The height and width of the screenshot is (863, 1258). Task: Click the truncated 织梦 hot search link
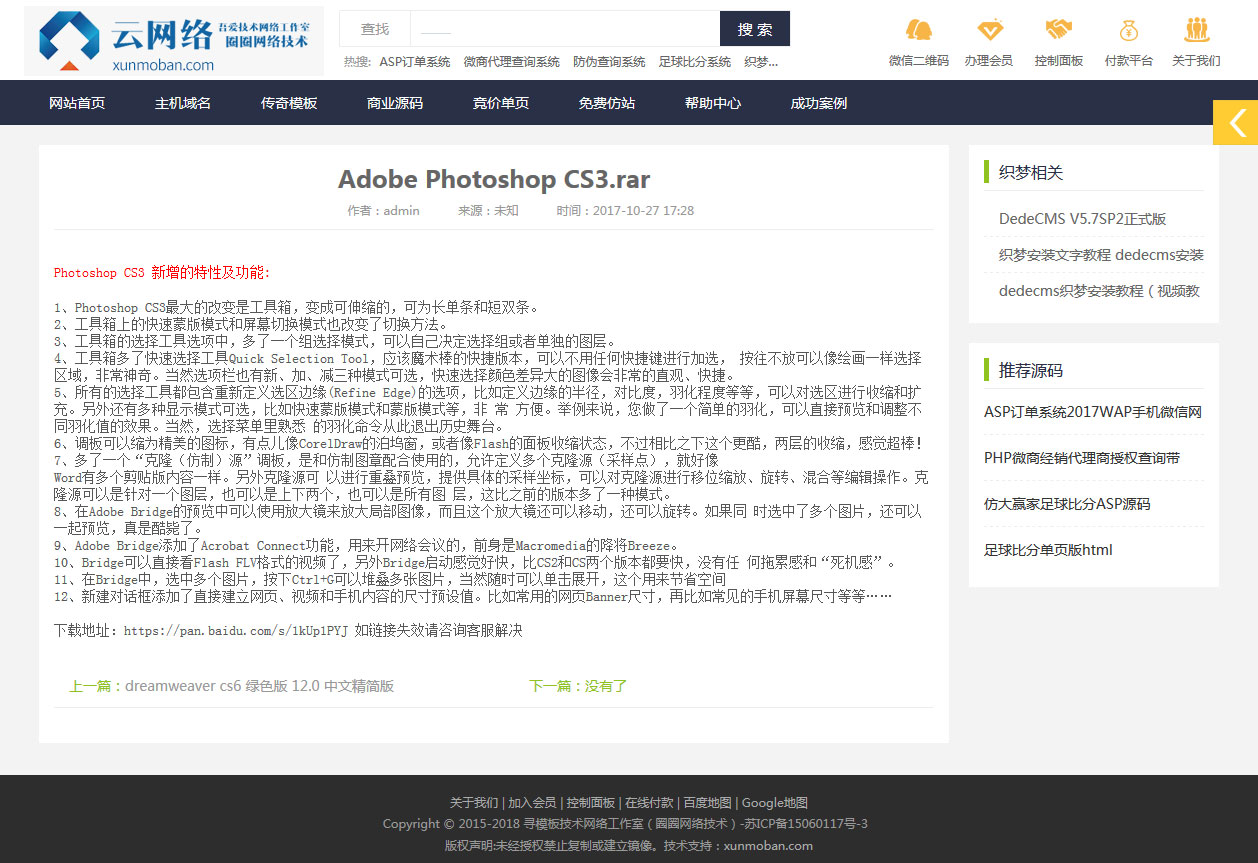[761, 62]
